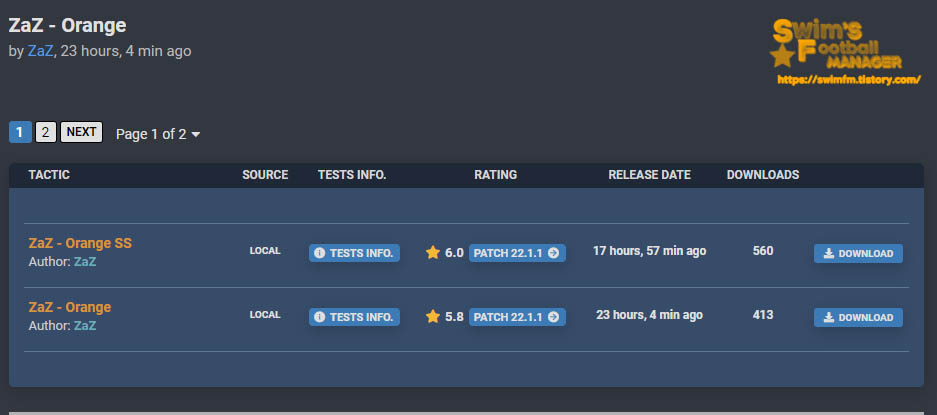Click the RELEASE DATE column header

pyautogui.click(x=650, y=175)
